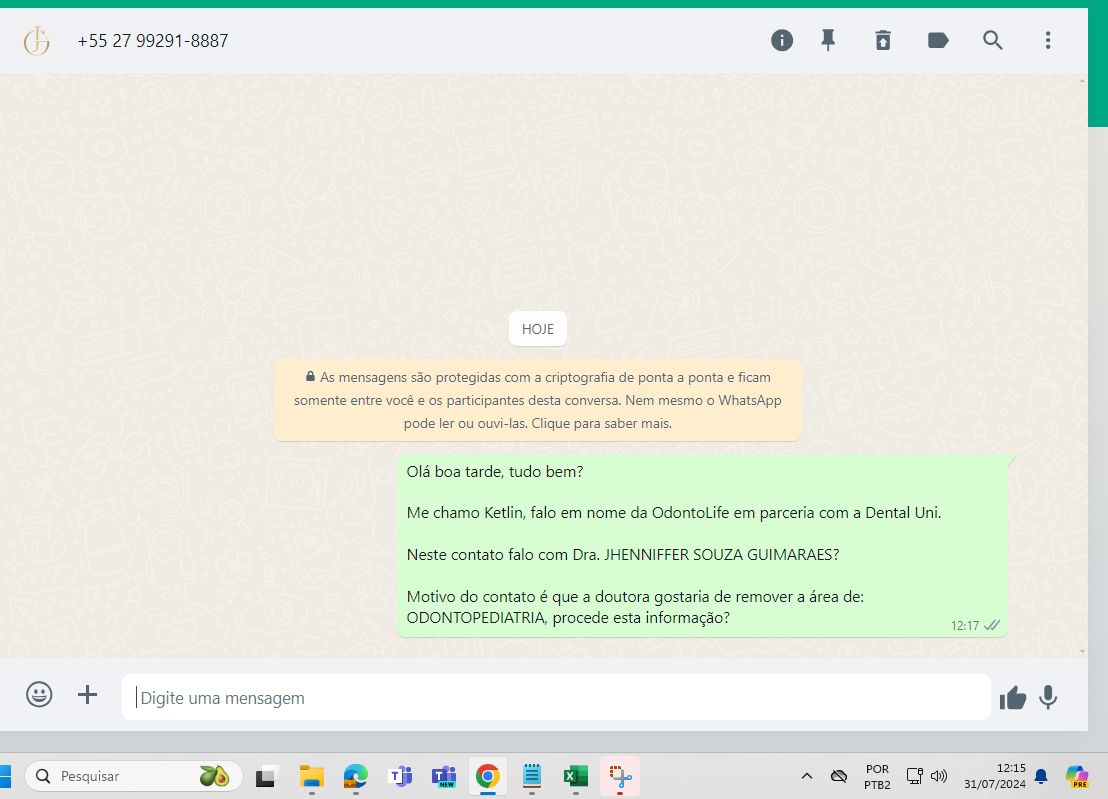
Task: Open Microsoft Teams classic icon
Action: click(x=400, y=776)
